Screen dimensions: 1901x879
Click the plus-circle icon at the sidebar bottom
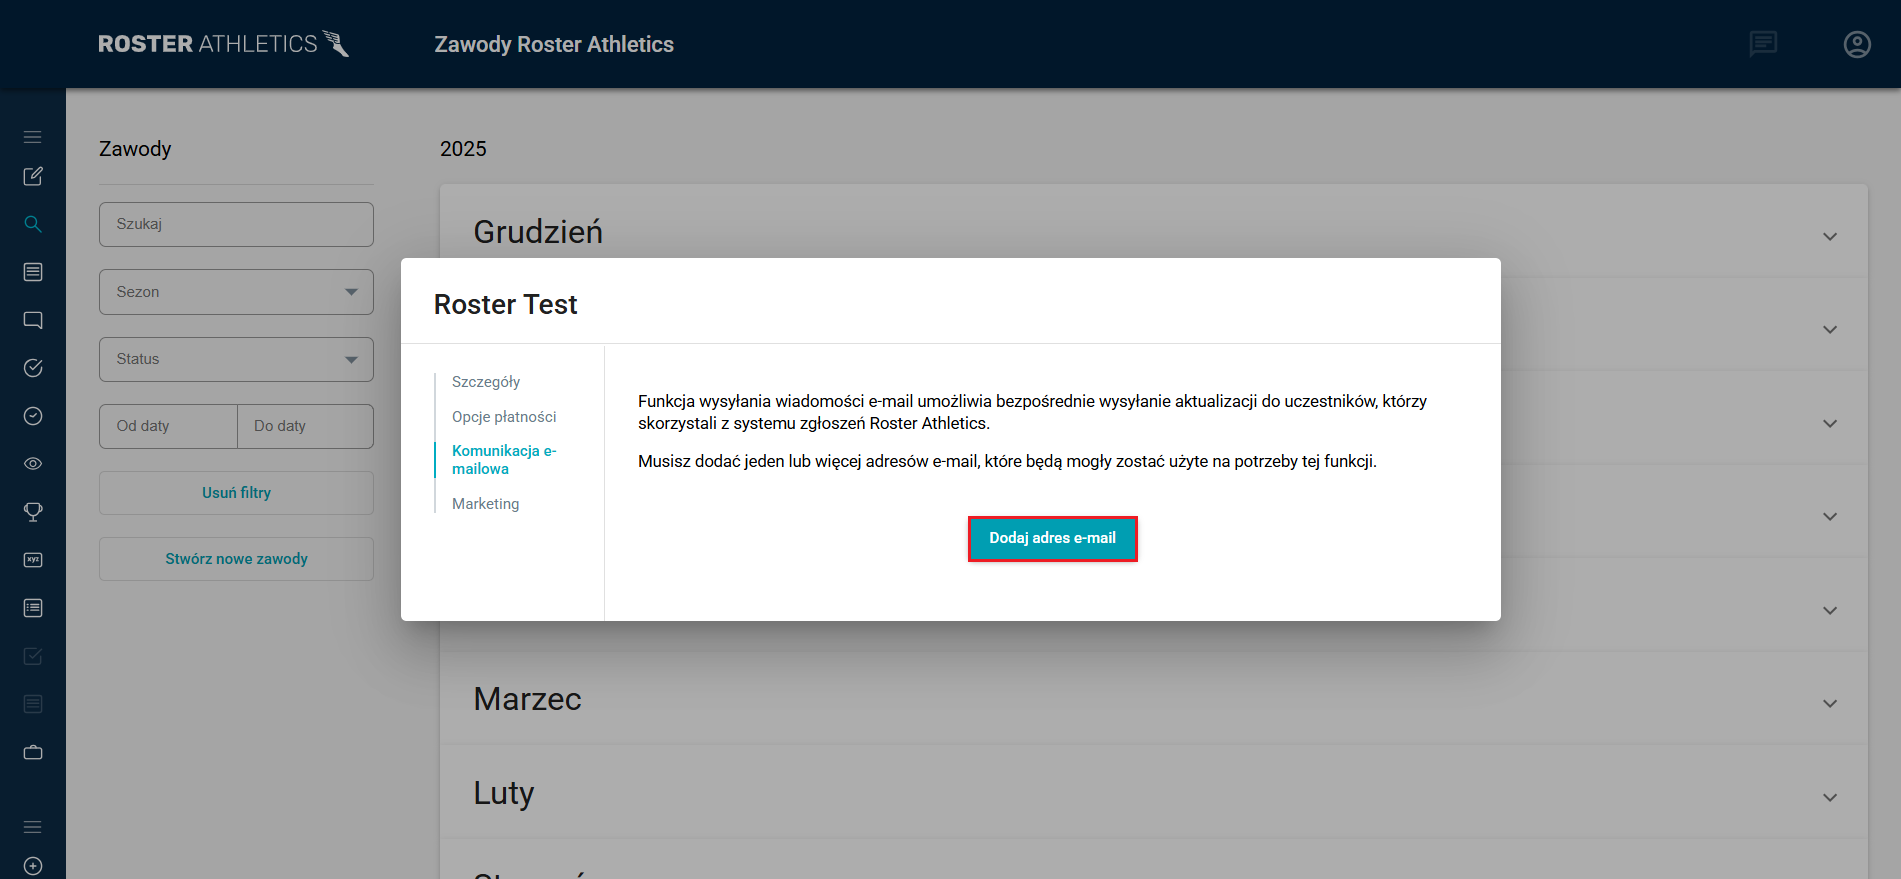(33, 866)
